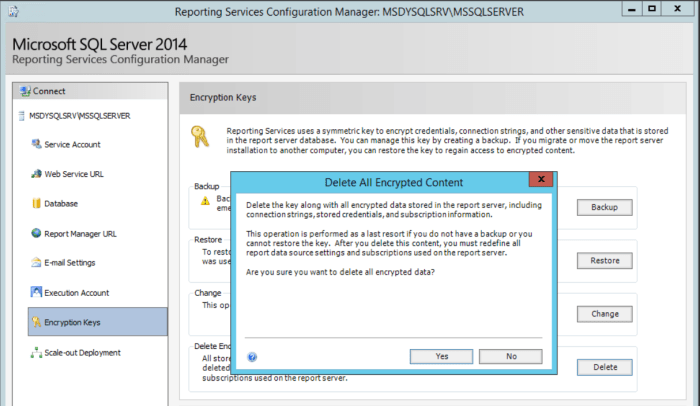Maximize the Configuration Manager window
Viewport: 700px width, 406px height.
click(652, 9)
